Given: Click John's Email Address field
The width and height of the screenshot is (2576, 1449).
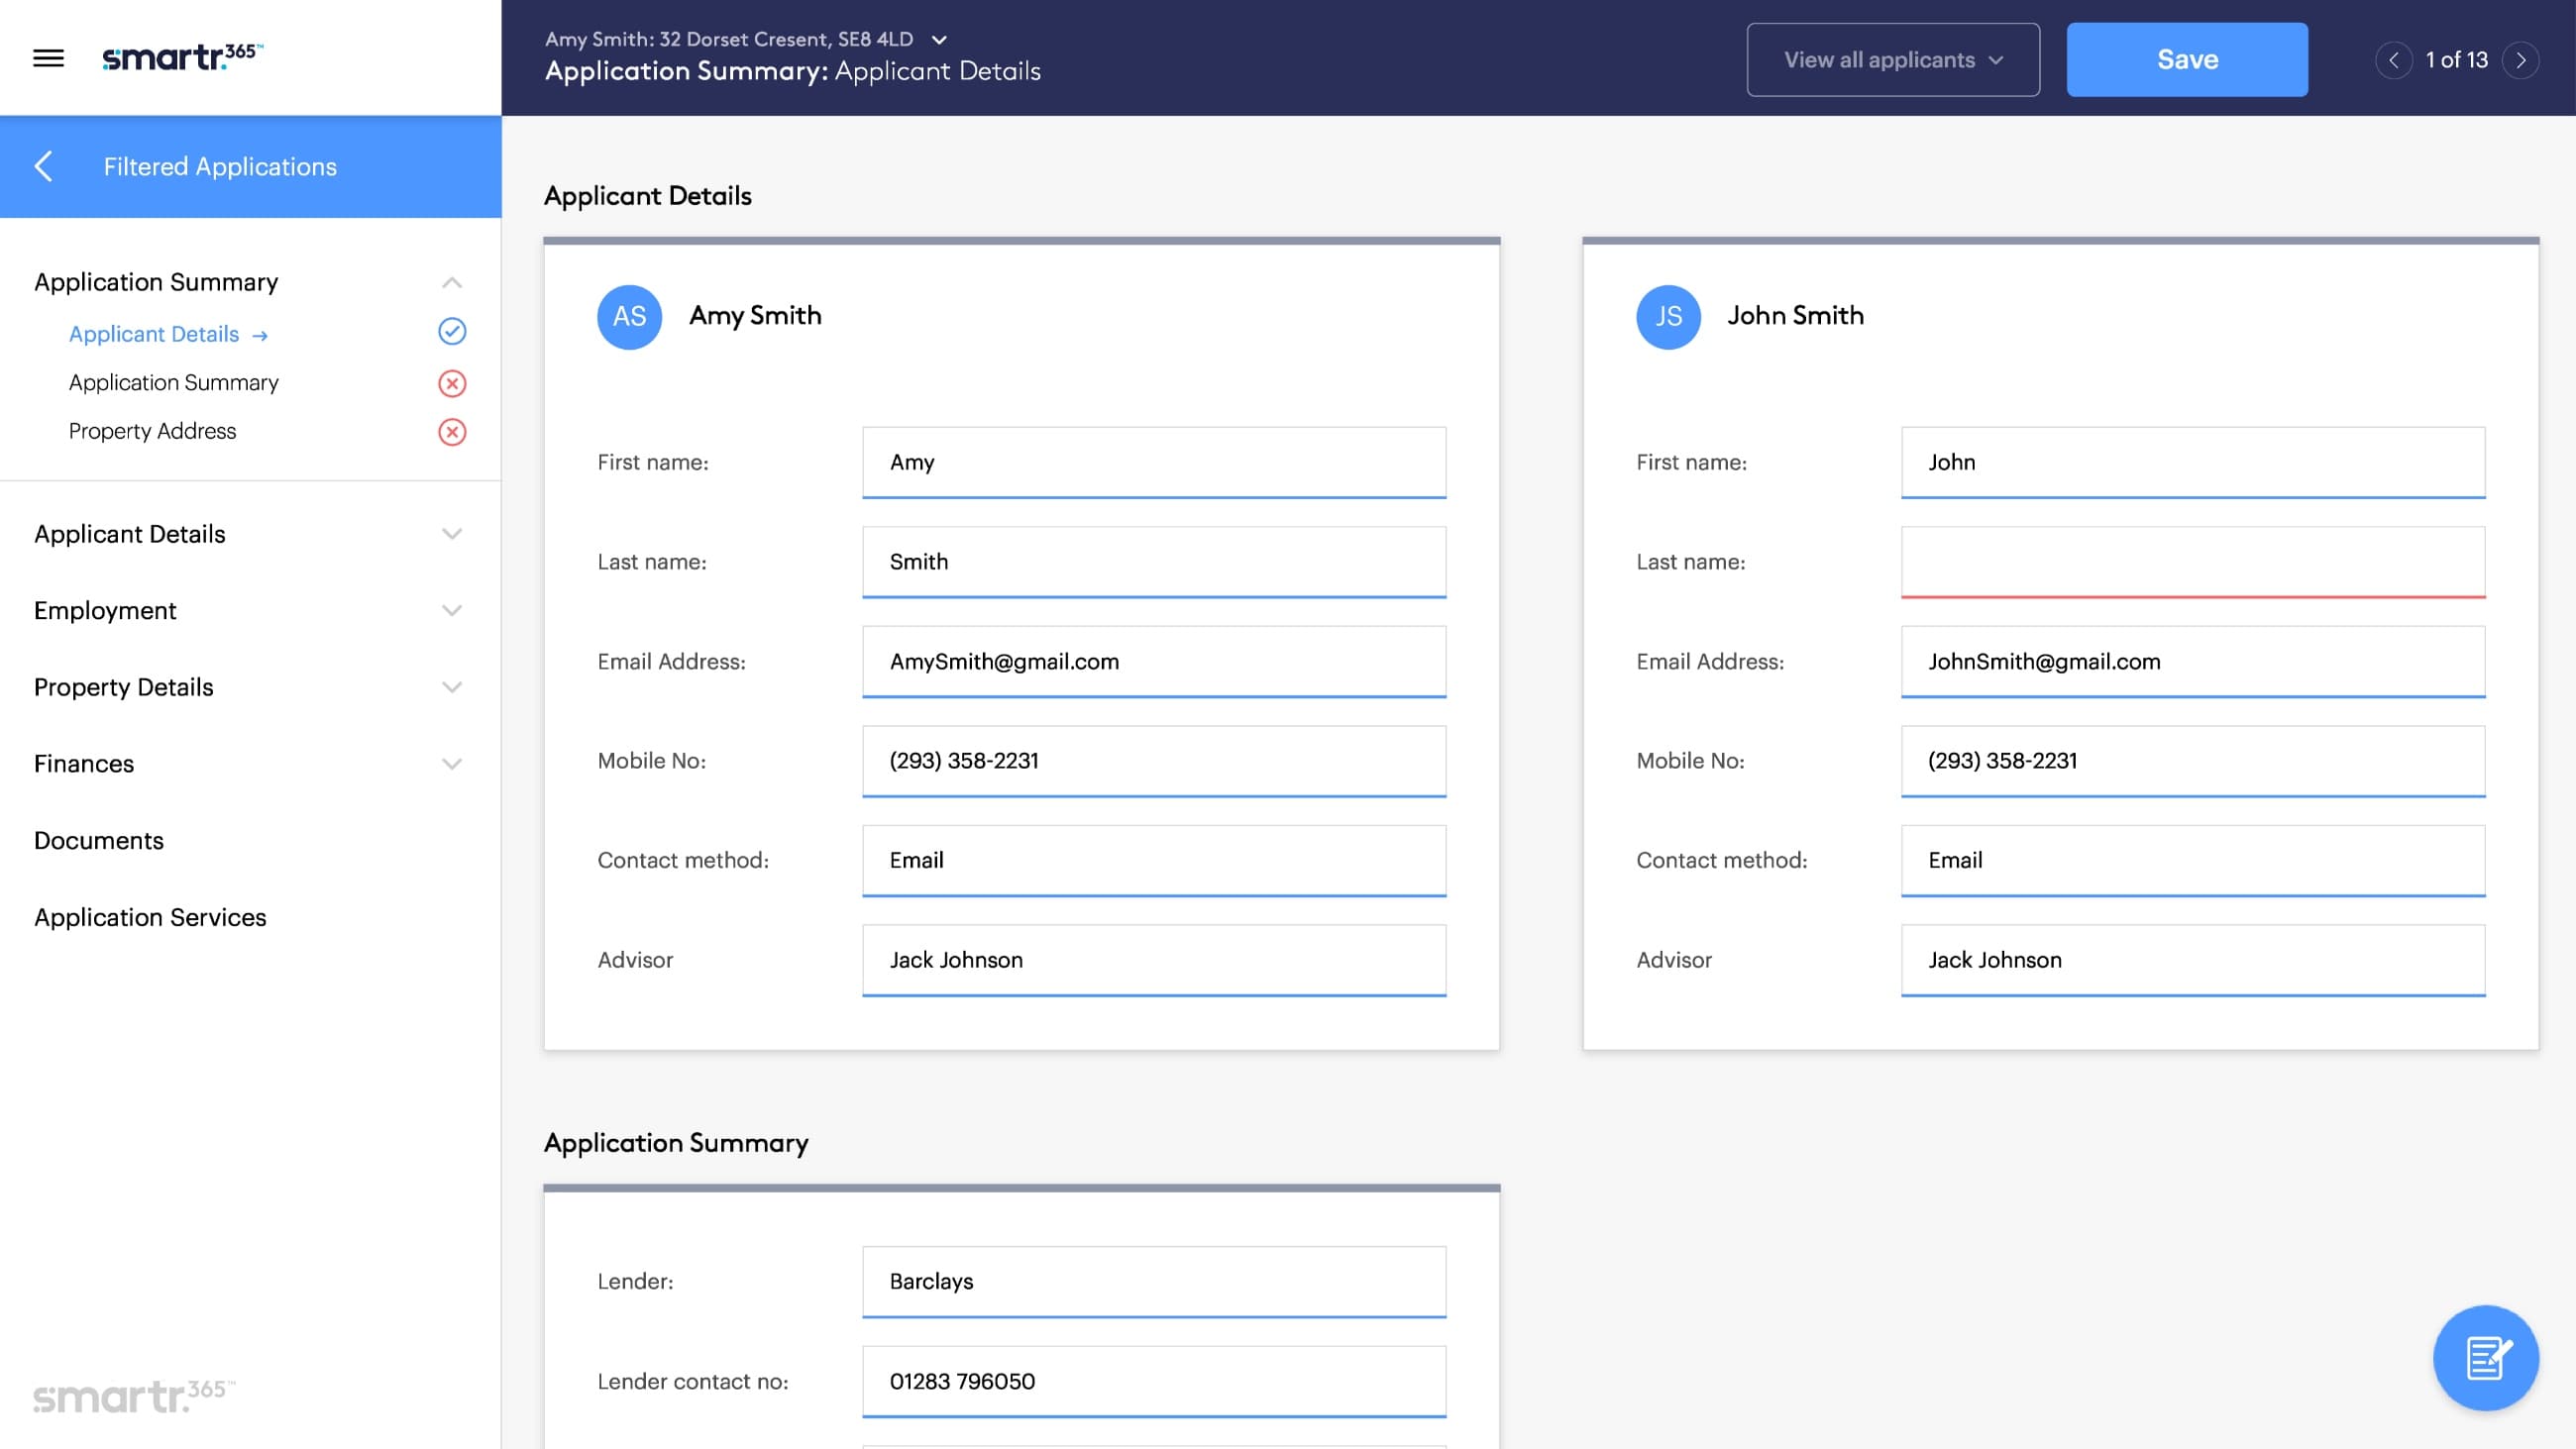Looking at the screenshot, I should 2192,661.
